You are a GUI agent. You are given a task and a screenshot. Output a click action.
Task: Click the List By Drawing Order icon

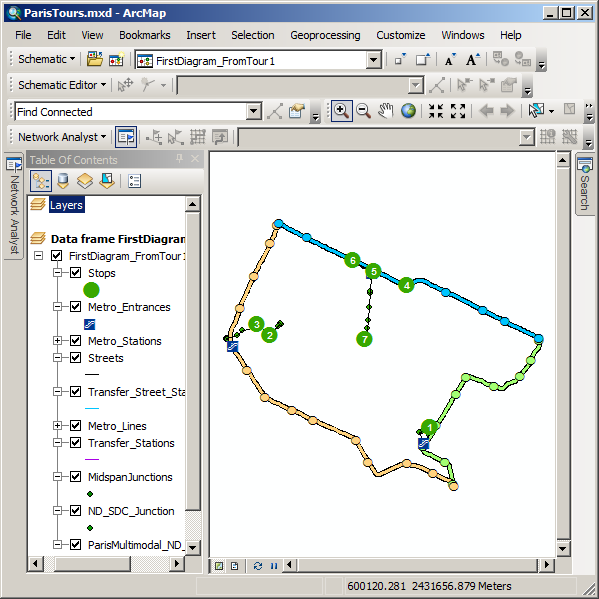(41, 181)
